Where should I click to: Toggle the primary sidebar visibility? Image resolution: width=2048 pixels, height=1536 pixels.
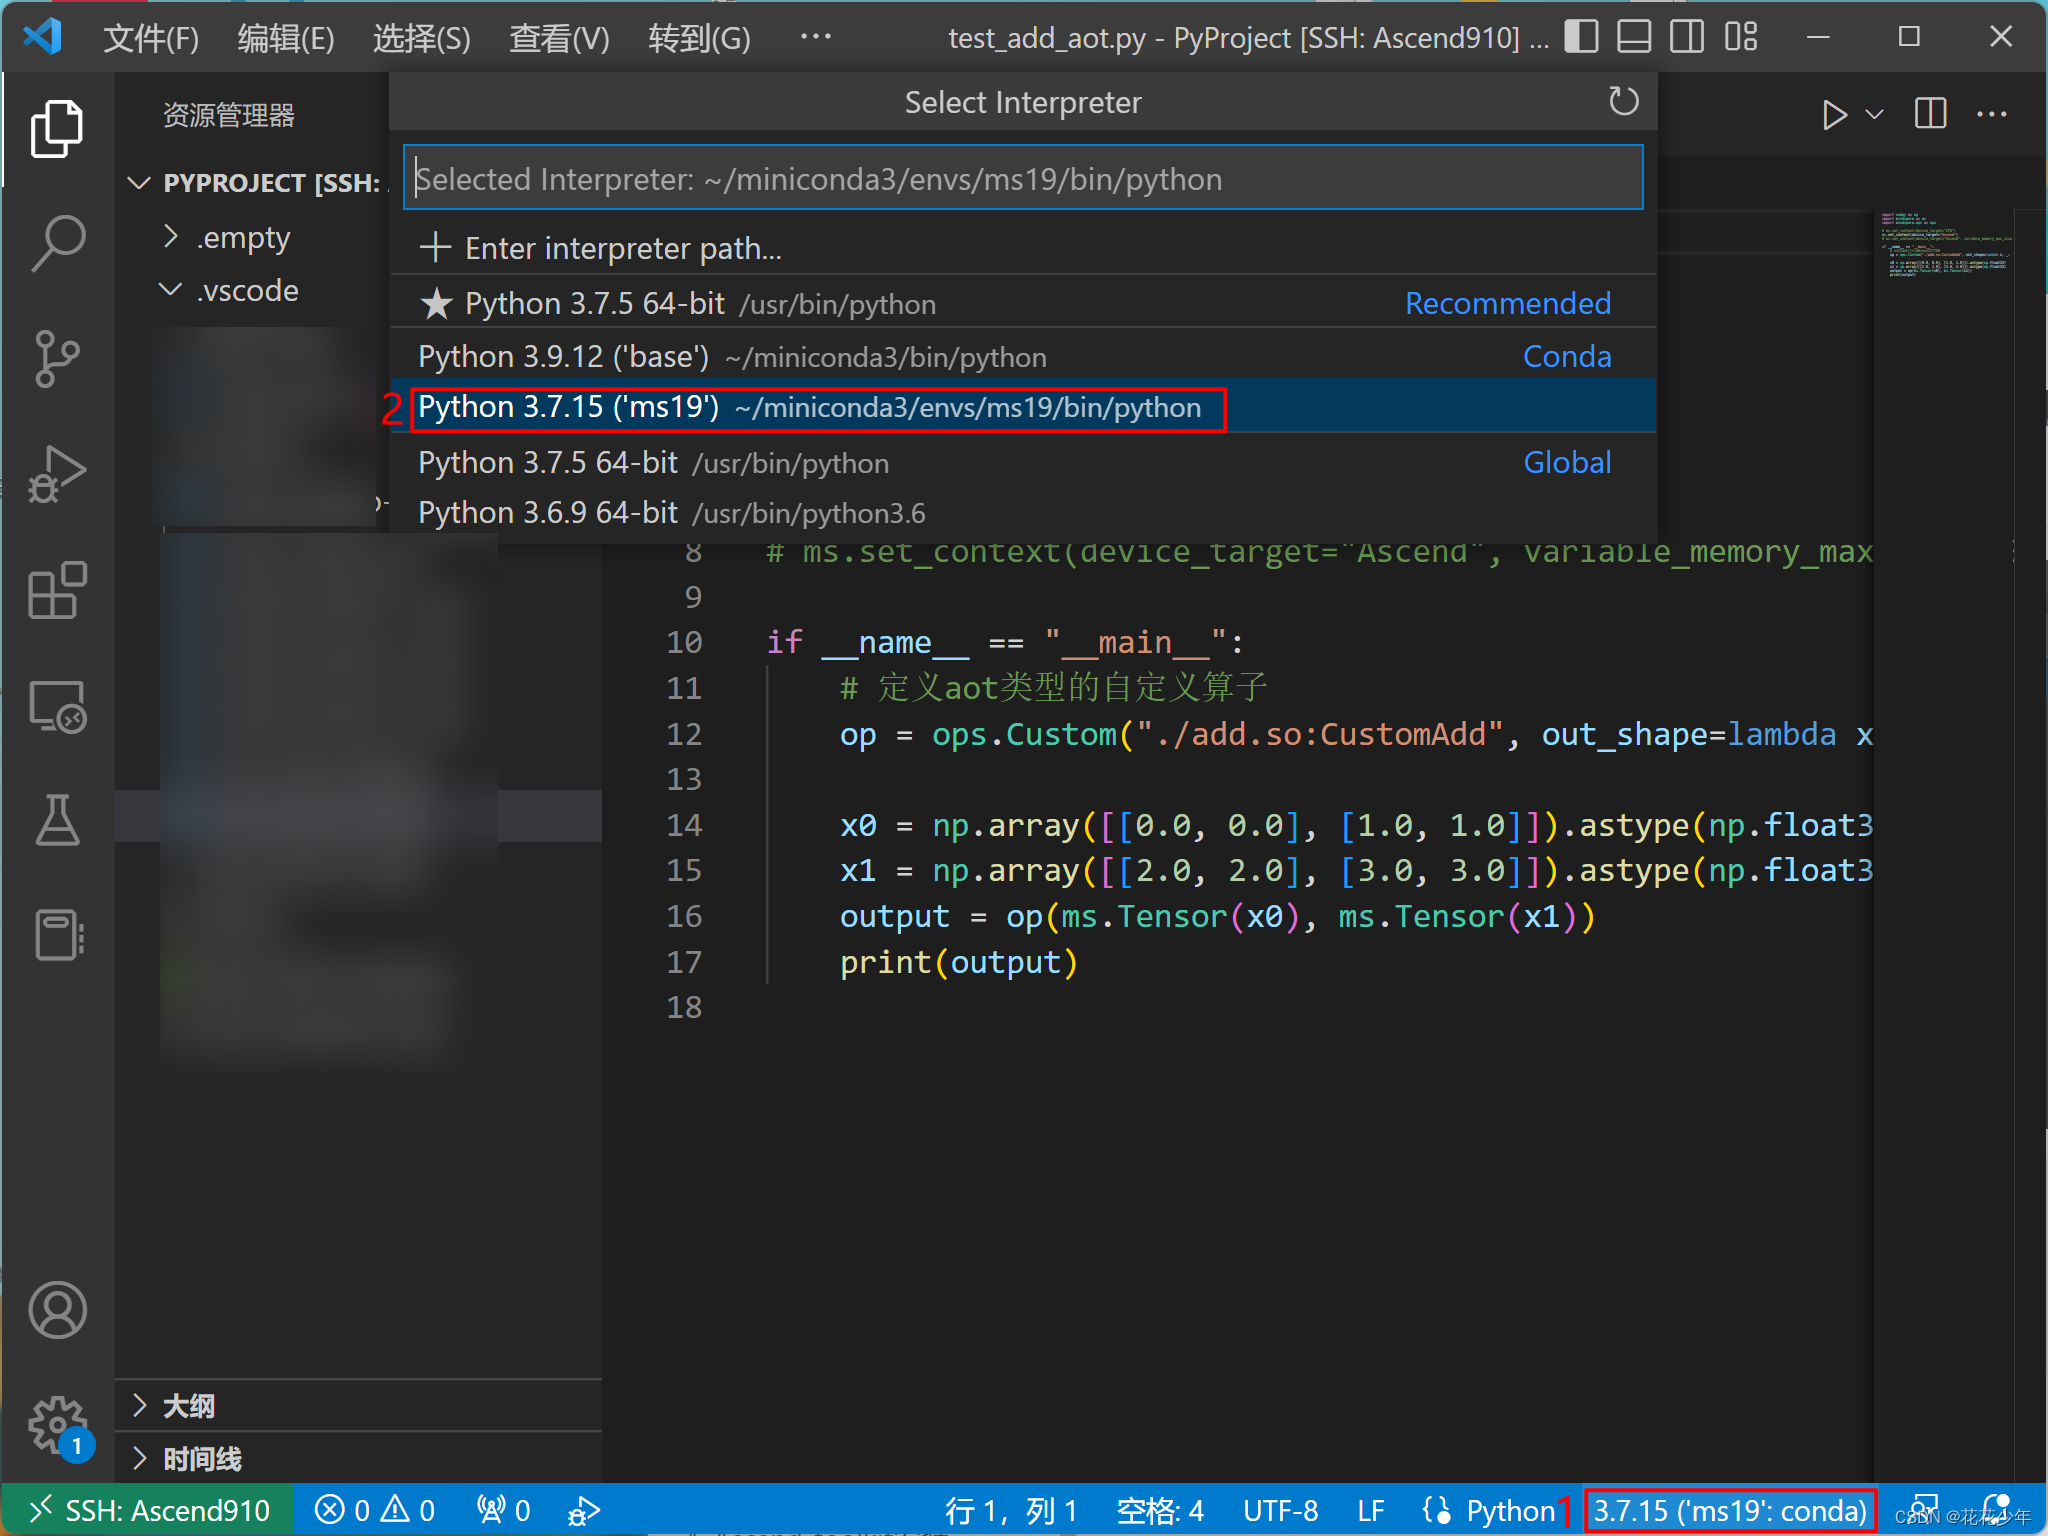click(x=1580, y=37)
